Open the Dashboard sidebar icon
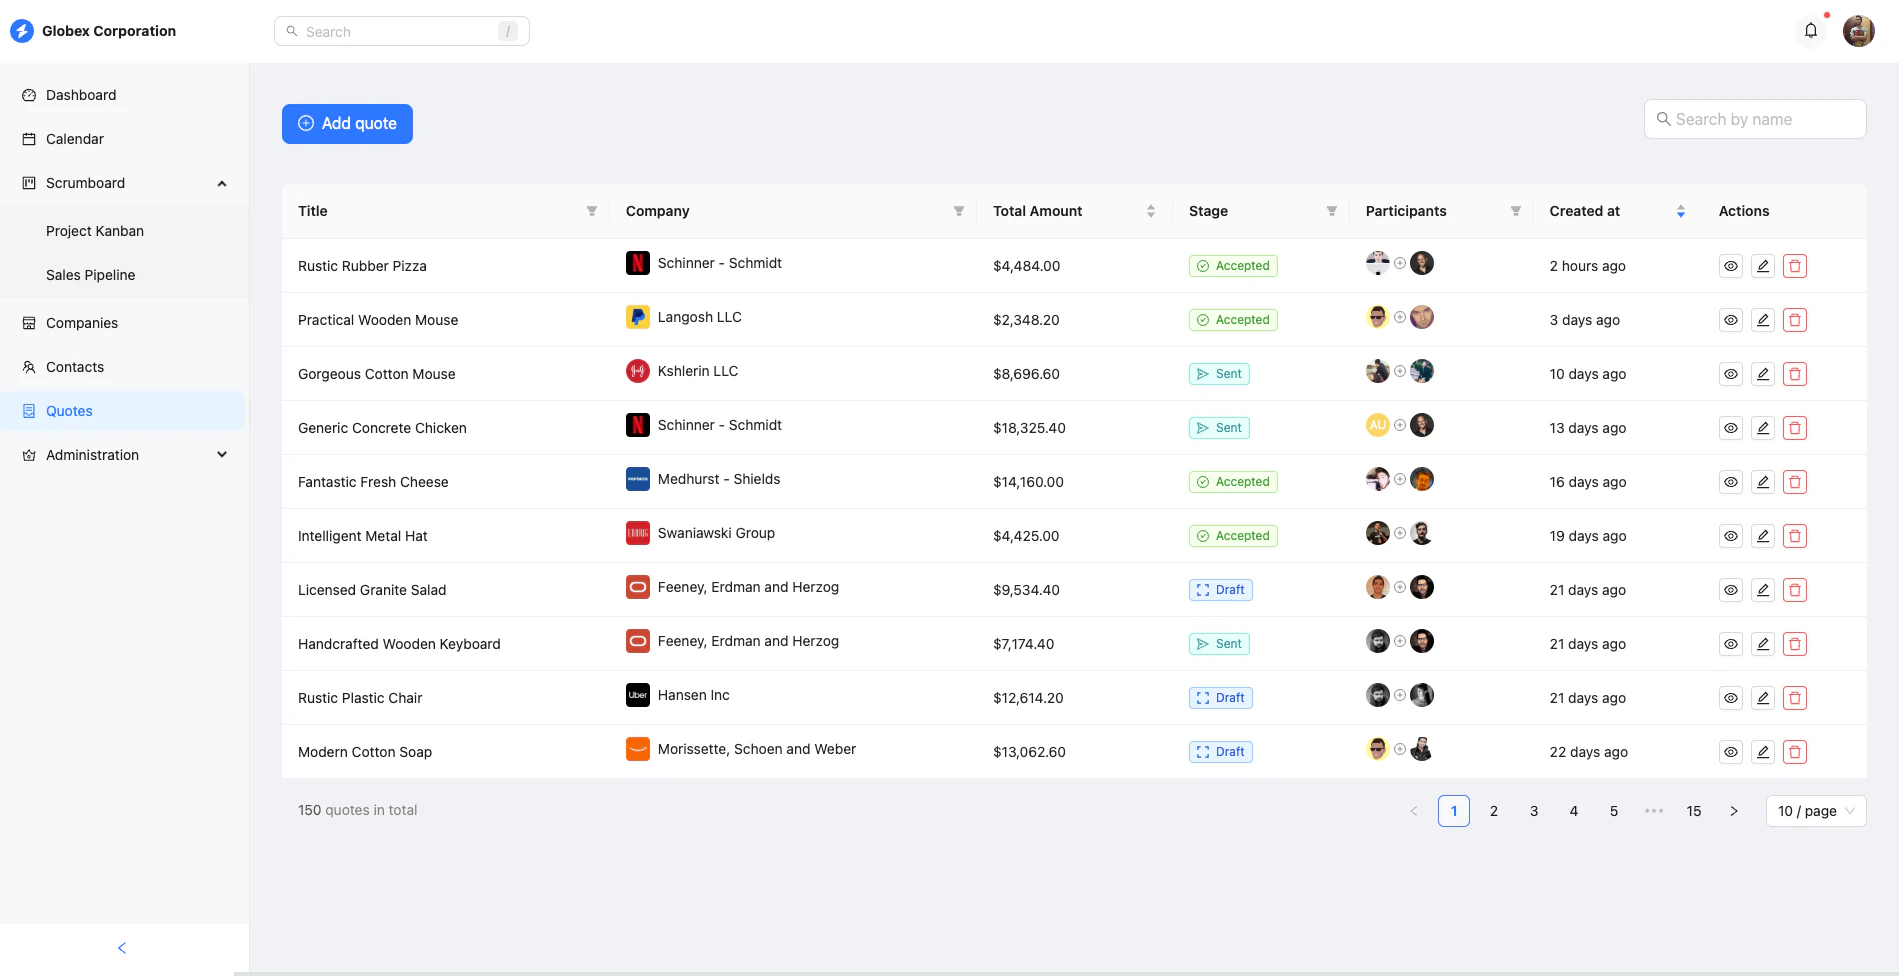Image resolution: width=1899 pixels, height=976 pixels. coord(29,94)
